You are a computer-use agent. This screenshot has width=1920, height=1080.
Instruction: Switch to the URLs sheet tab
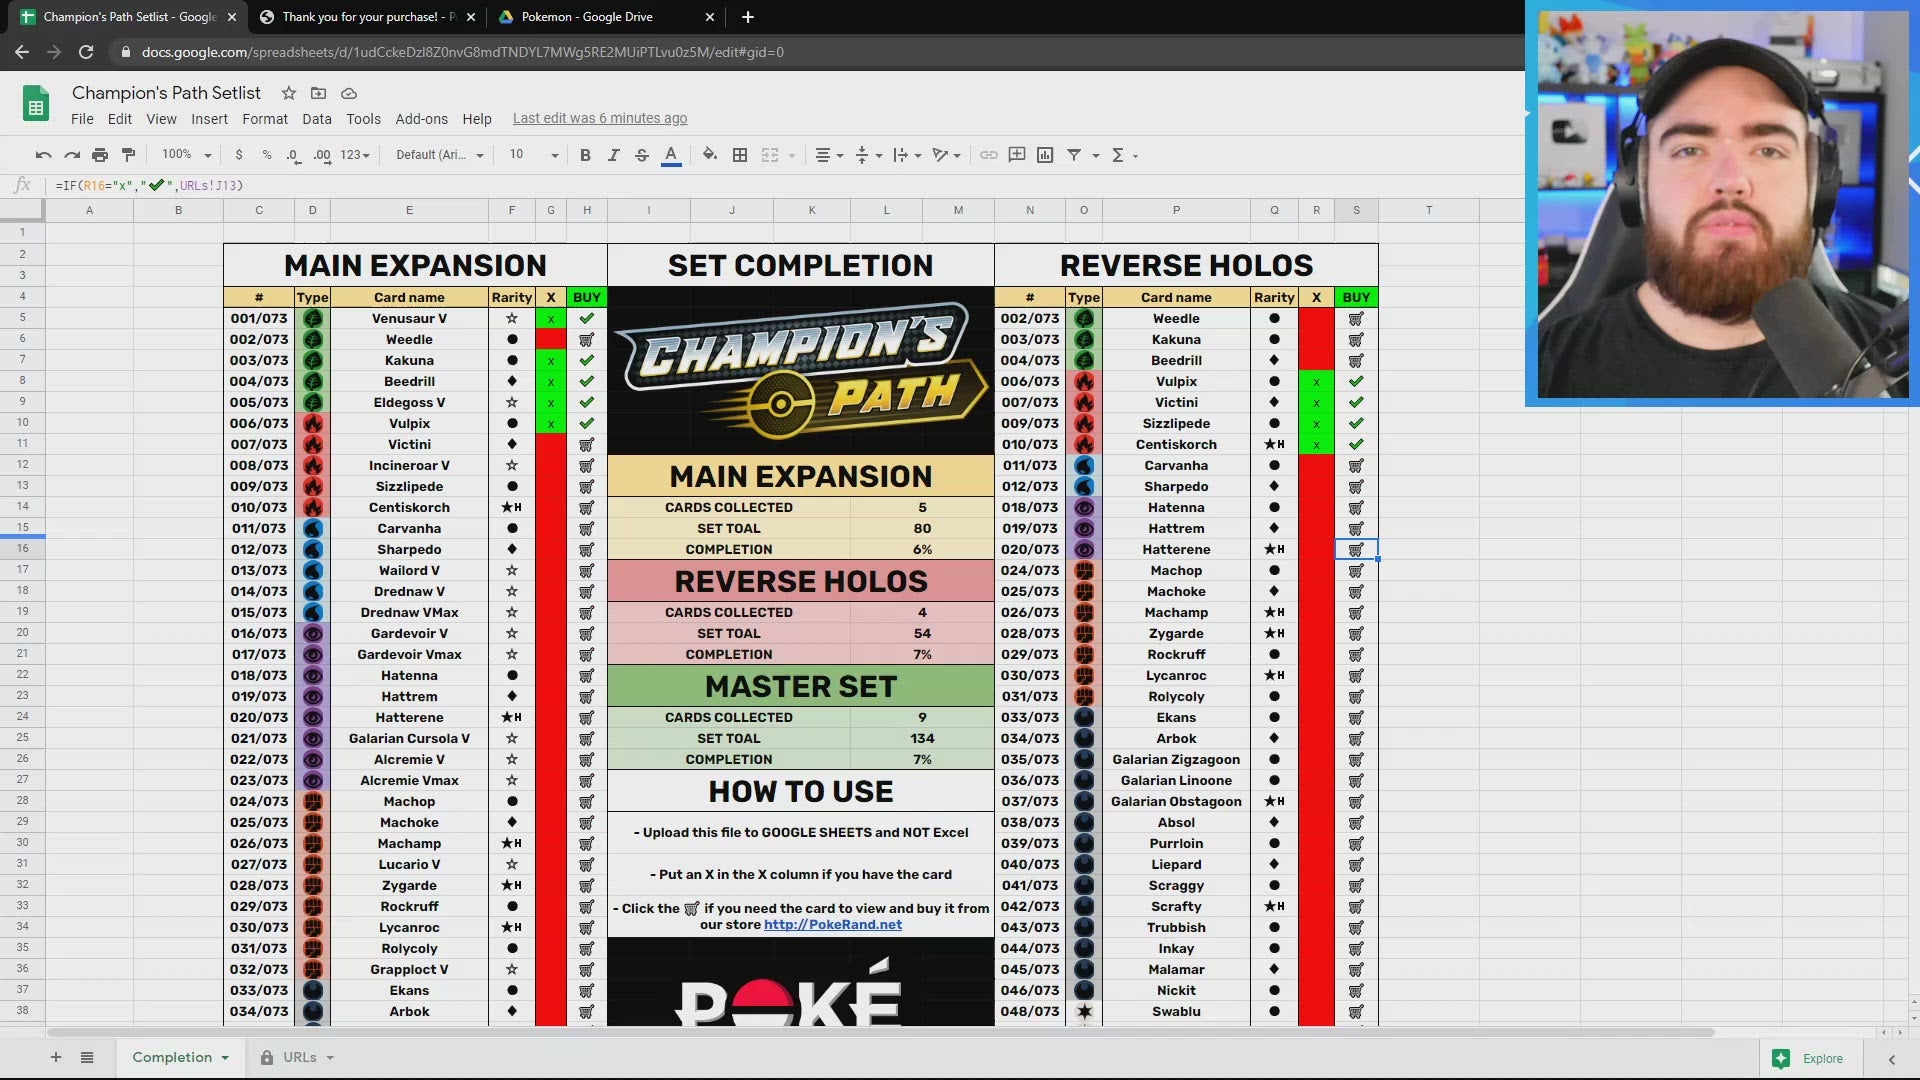(299, 1057)
